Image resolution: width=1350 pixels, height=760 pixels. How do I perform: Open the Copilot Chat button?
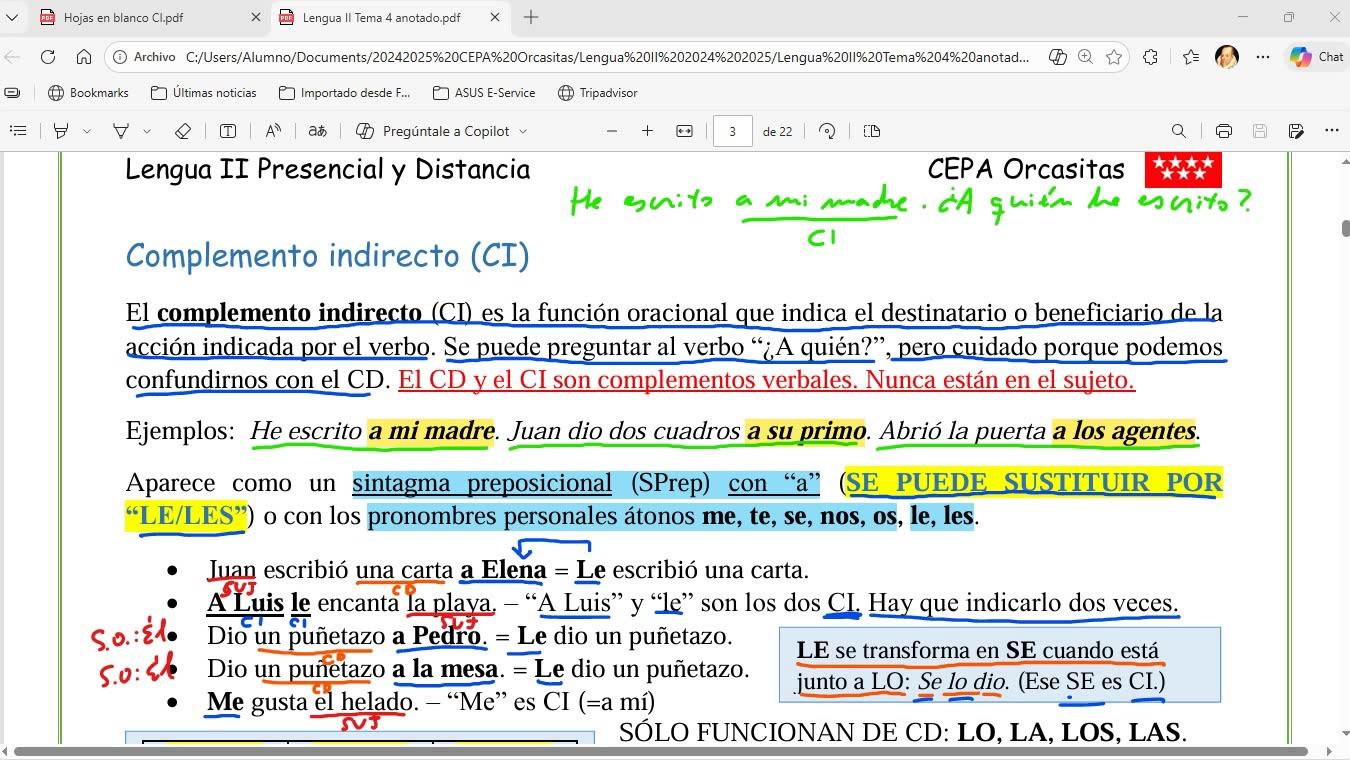pyautogui.click(x=1316, y=57)
